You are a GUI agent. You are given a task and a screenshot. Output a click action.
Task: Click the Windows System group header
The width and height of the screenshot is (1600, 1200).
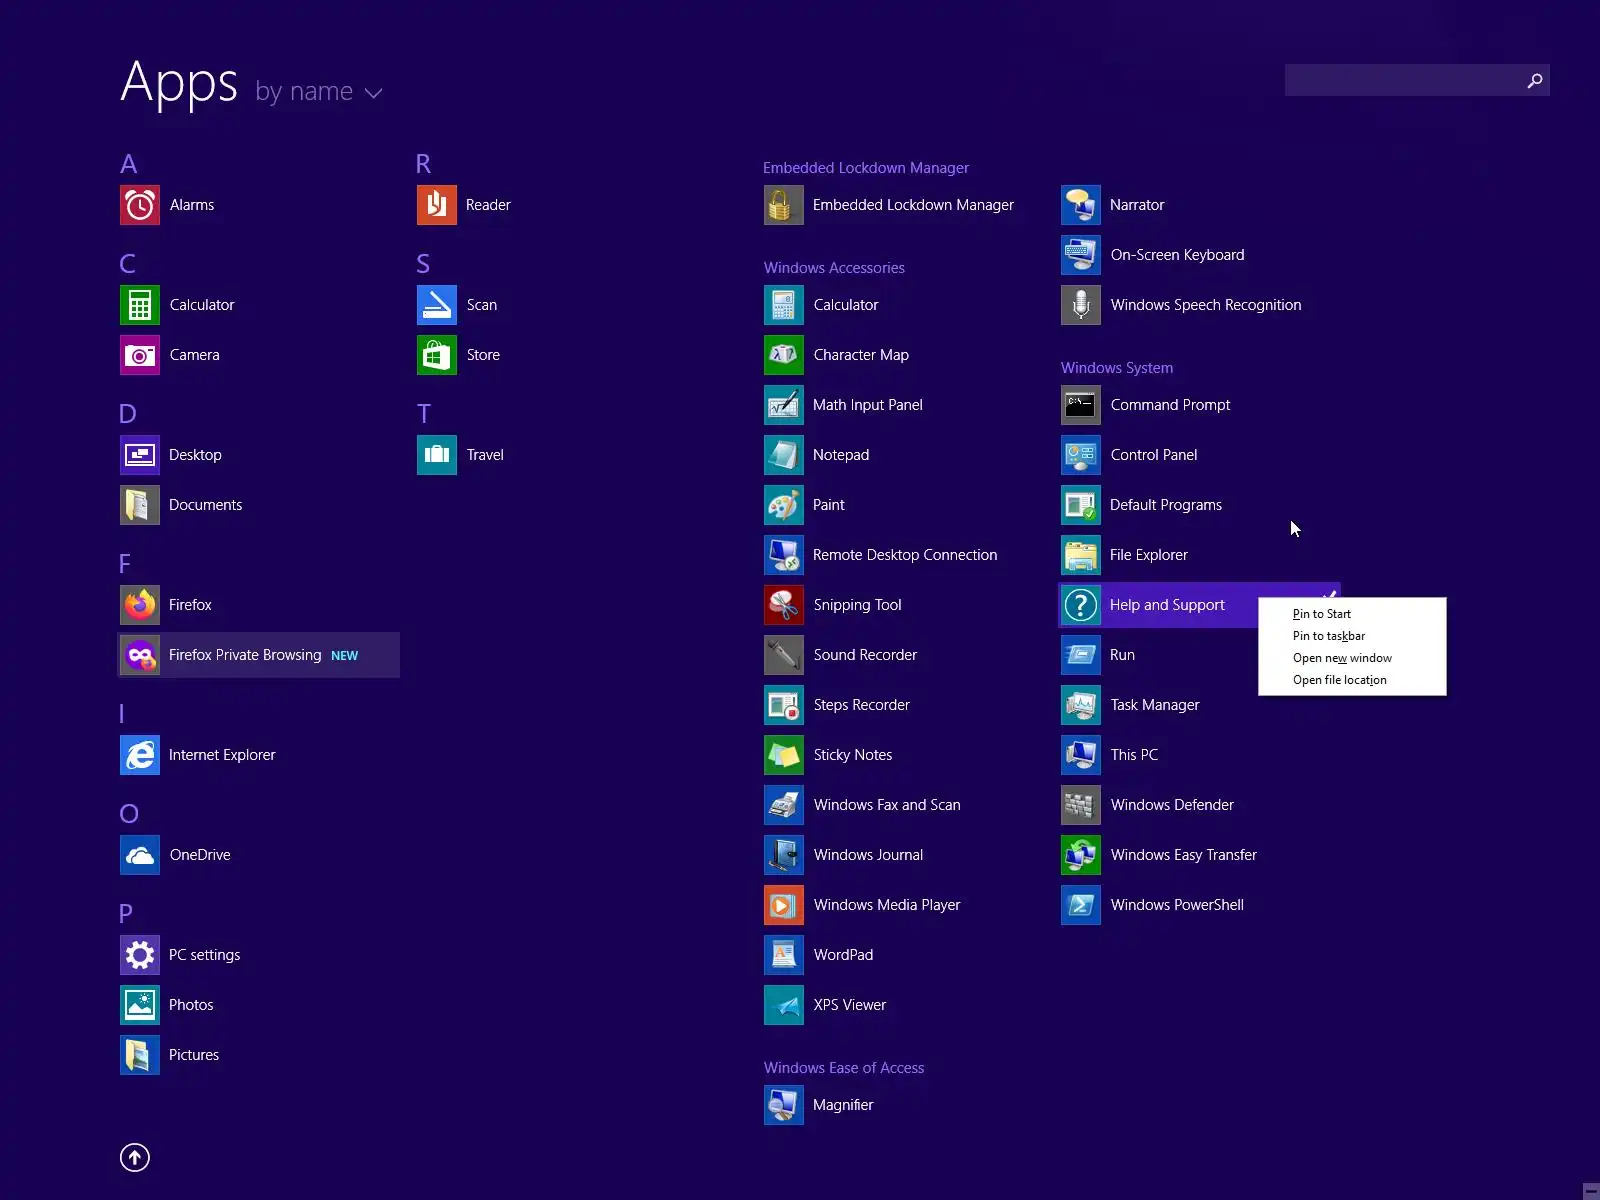point(1117,368)
